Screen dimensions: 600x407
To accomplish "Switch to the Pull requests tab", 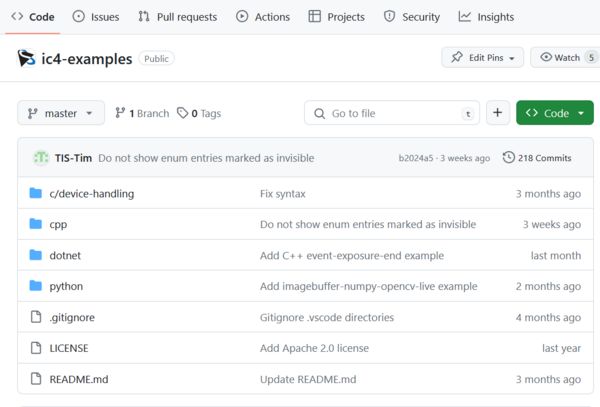I will click(179, 17).
